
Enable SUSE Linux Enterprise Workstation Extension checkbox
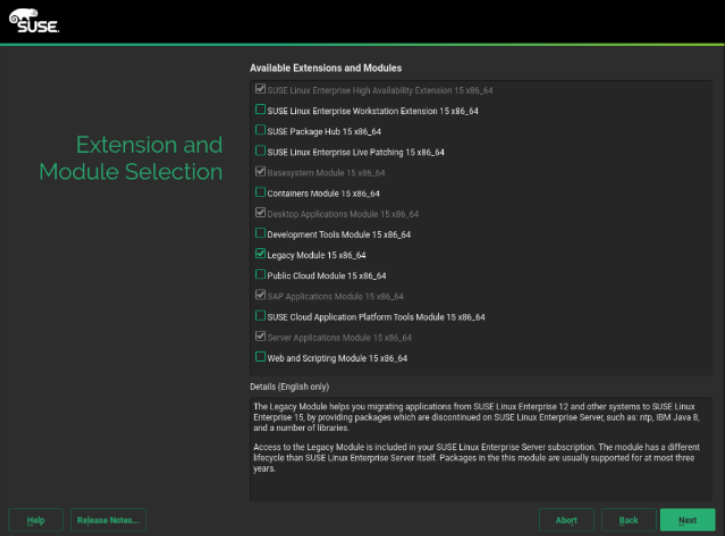tap(260, 110)
